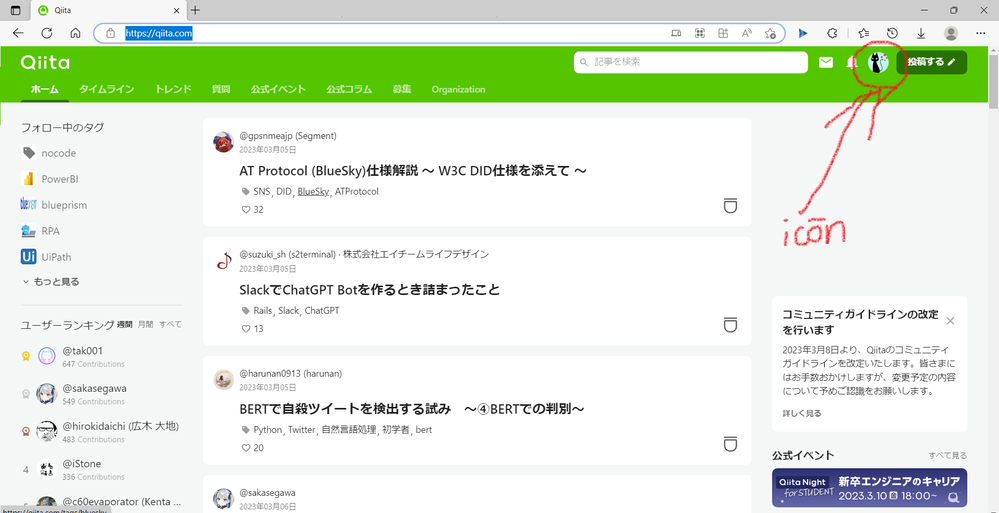Click 詳しく見る in guideline notice

click(x=801, y=413)
